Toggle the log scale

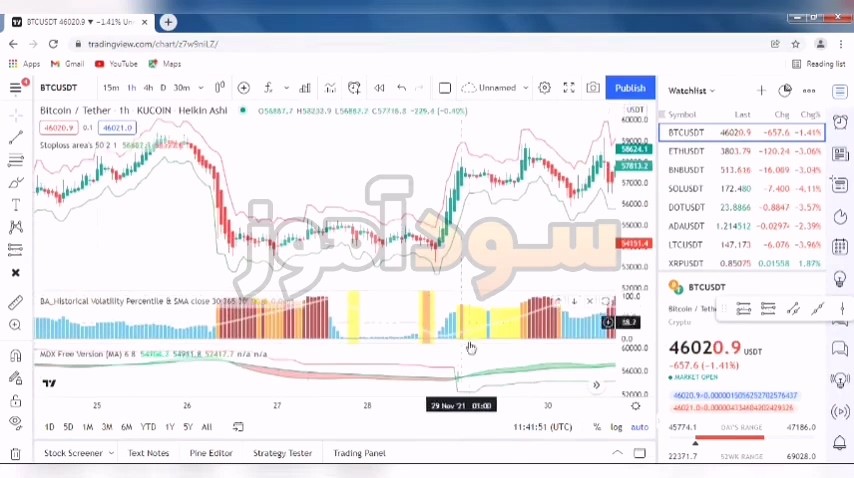616,427
